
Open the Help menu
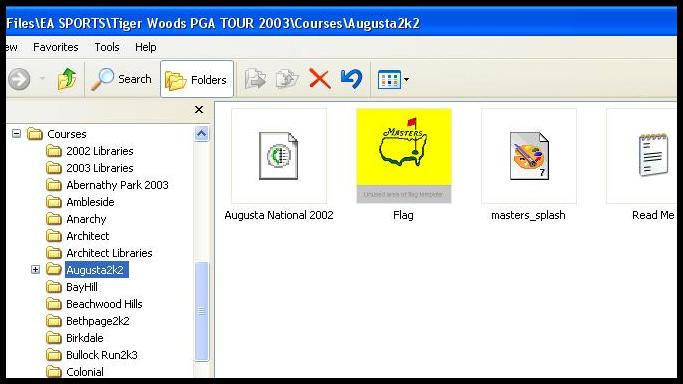coord(145,47)
